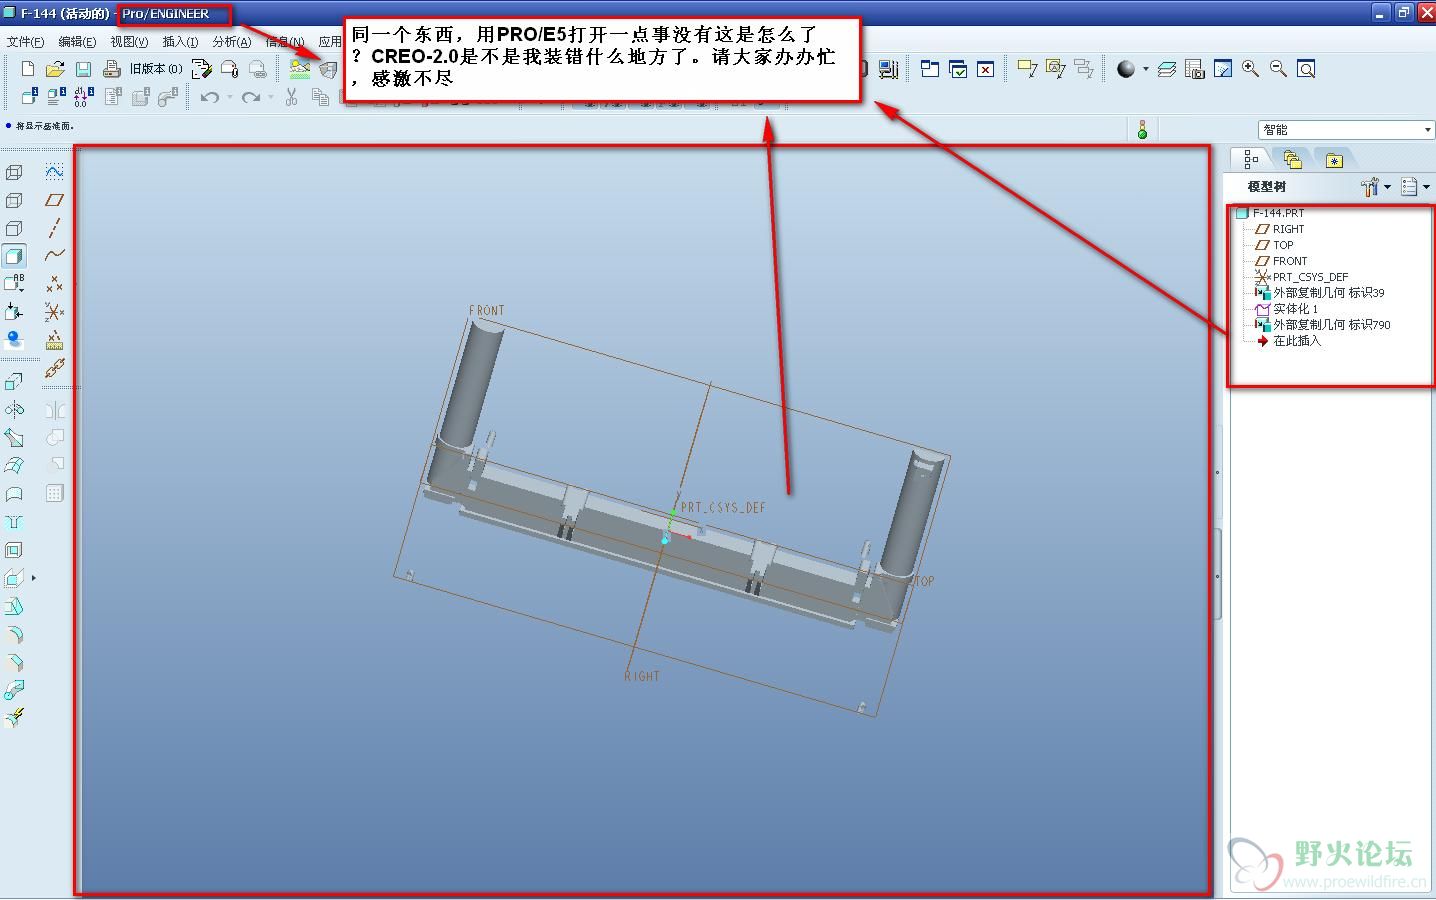Open the 编辑(E) menu
1436x900 pixels.
click(x=77, y=42)
